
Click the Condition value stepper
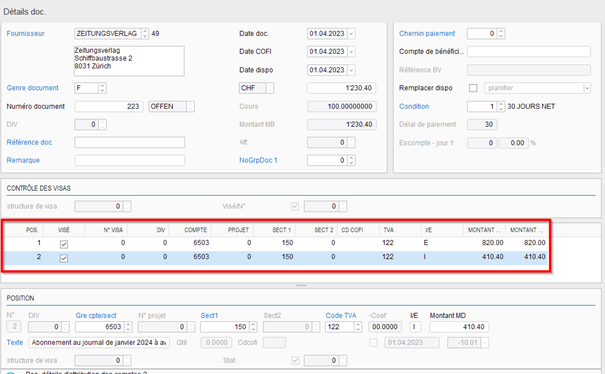click(x=501, y=106)
